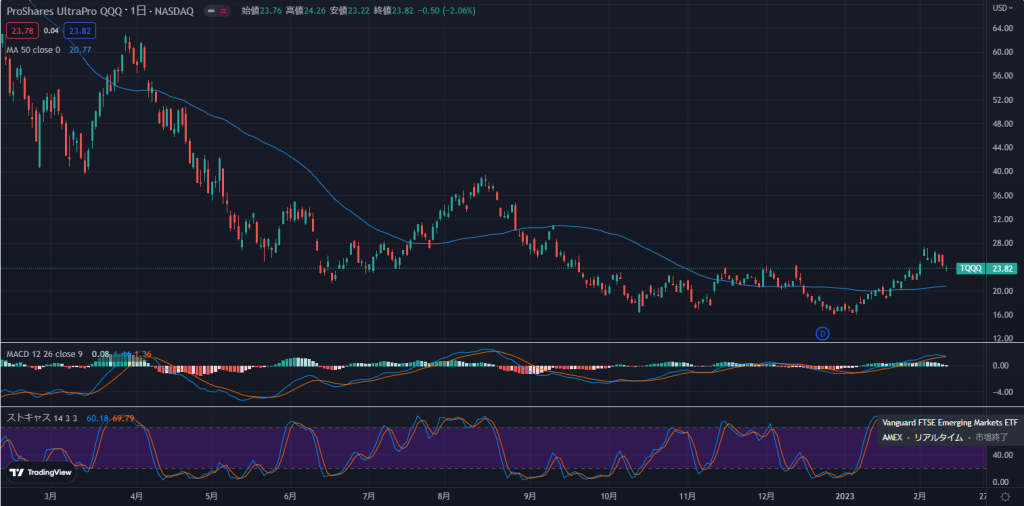Click the 8月 label on time axis
1024x506 pixels.
[444, 496]
